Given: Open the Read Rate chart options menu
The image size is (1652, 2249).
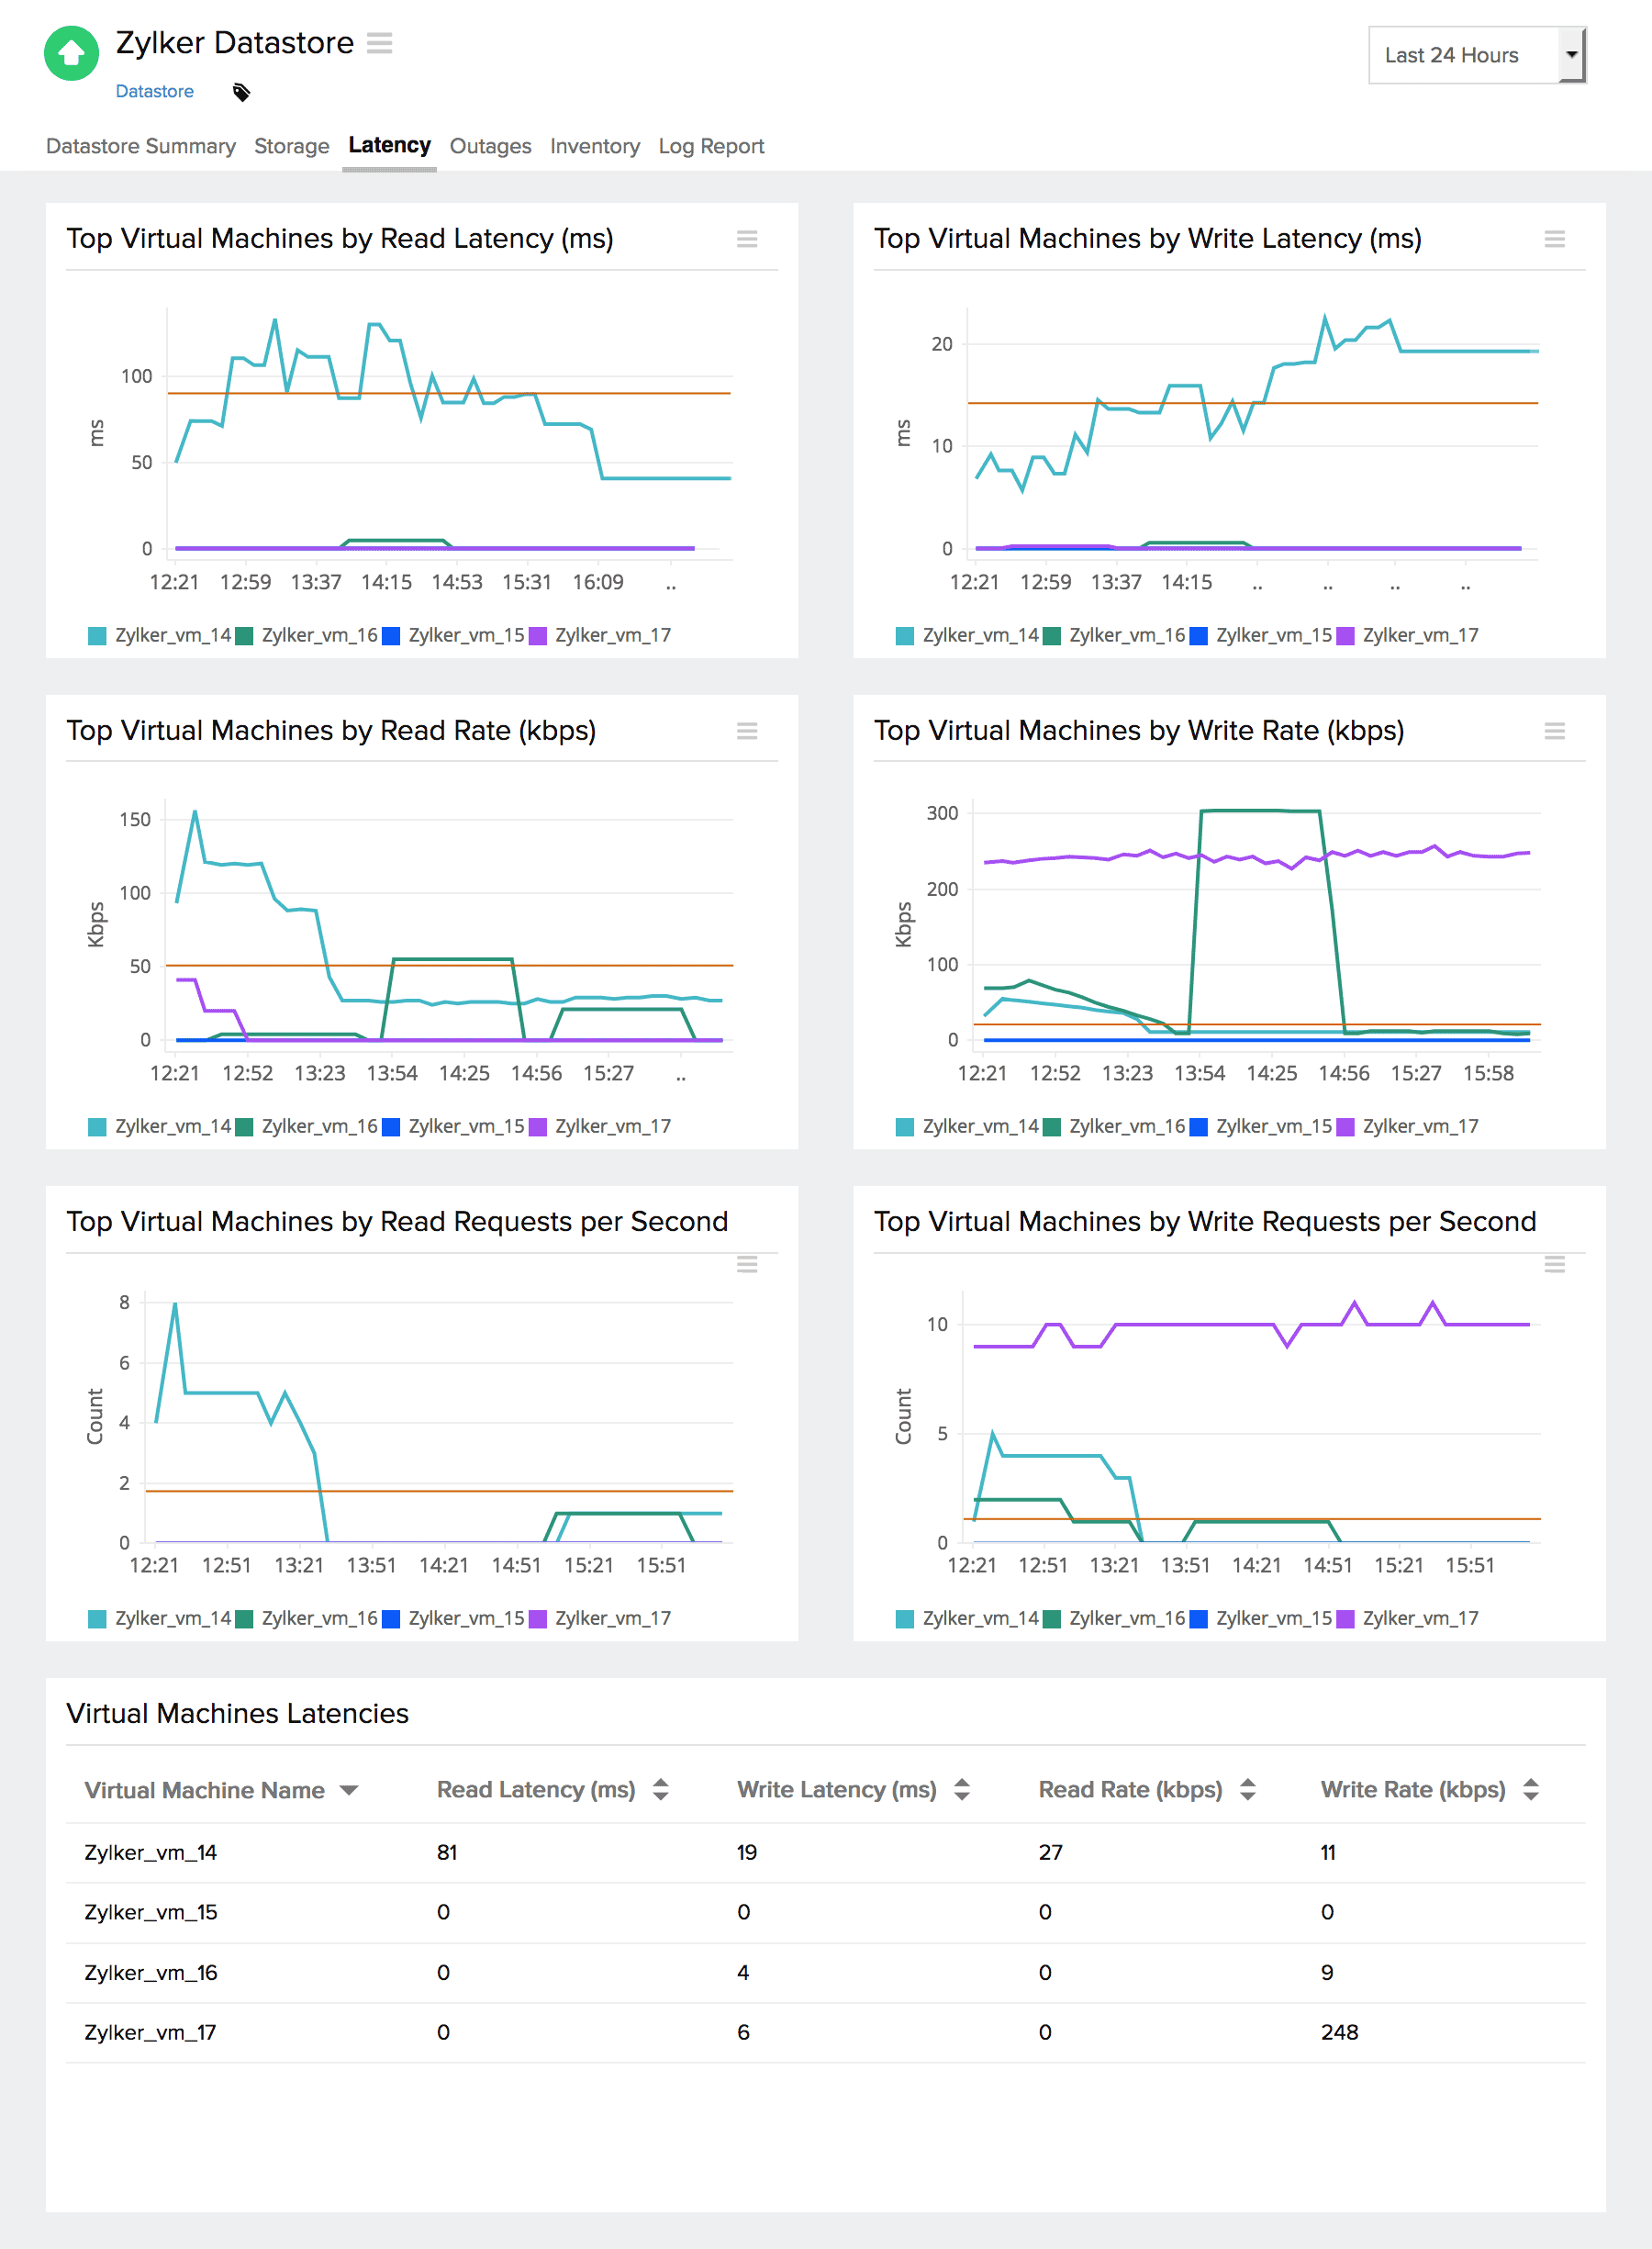Looking at the screenshot, I should 747,731.
